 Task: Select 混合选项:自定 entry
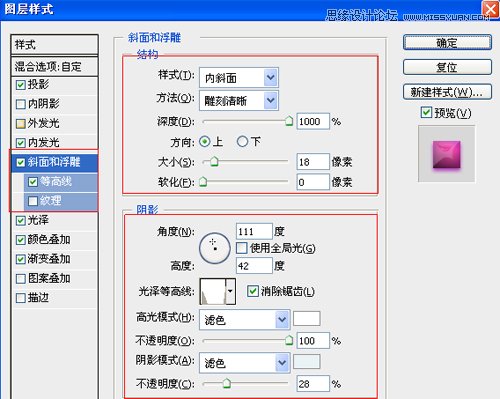[54, 66]
